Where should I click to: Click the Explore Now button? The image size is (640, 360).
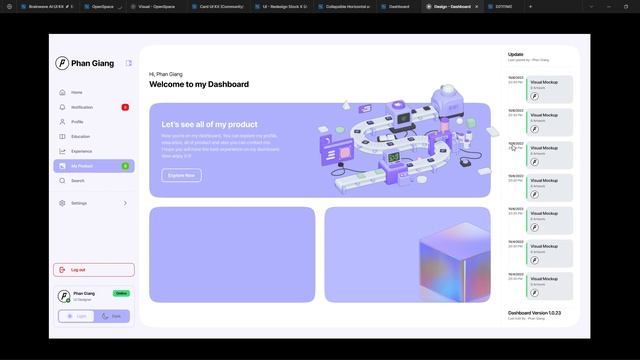tap(181, 176)
